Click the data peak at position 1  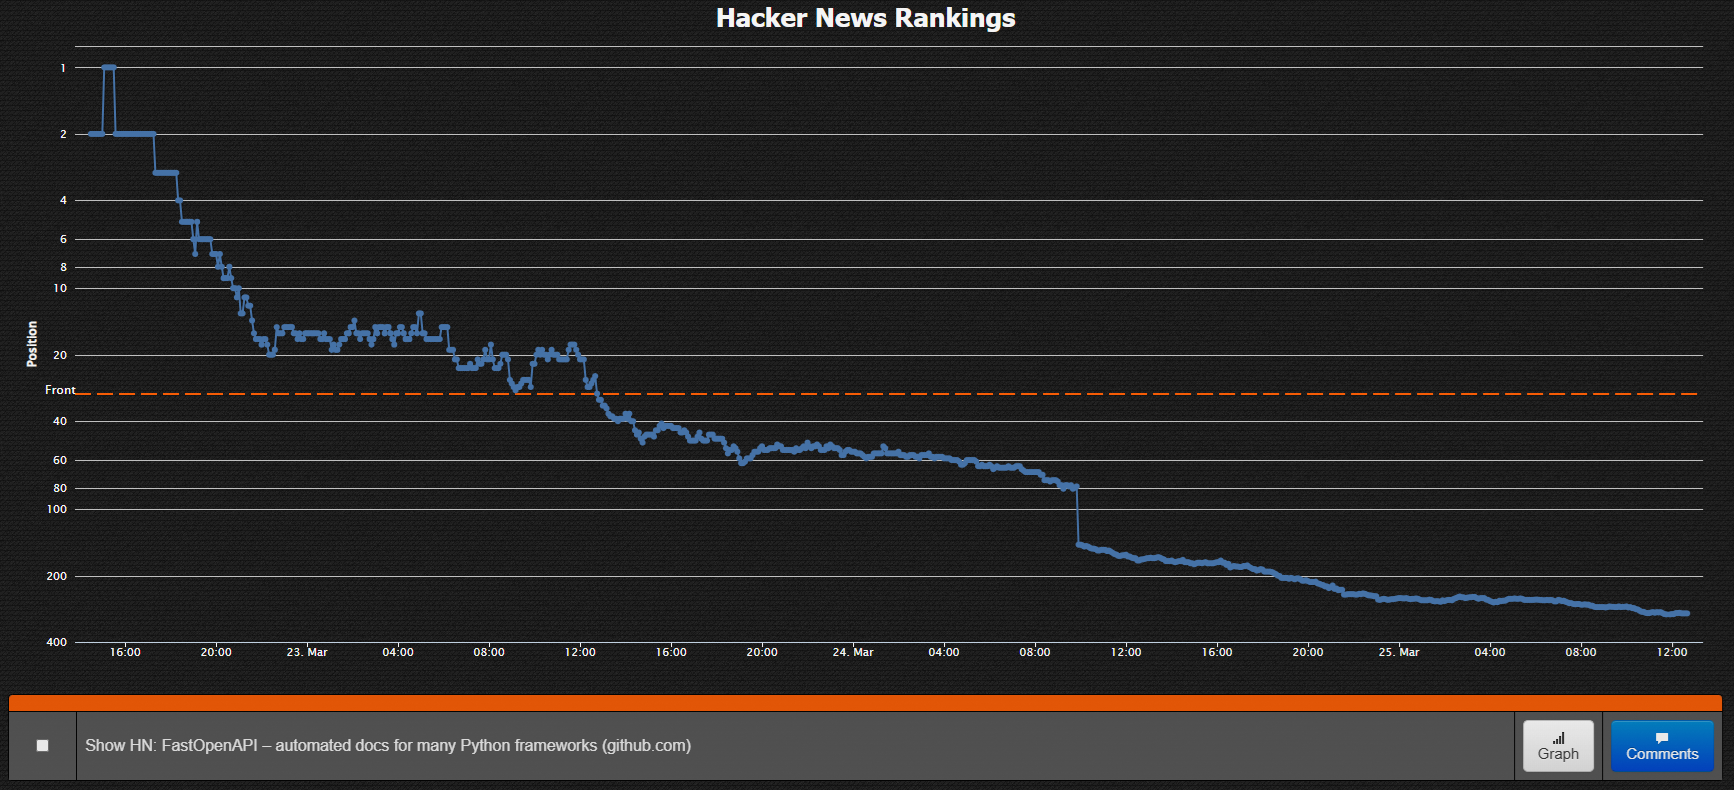109,67
